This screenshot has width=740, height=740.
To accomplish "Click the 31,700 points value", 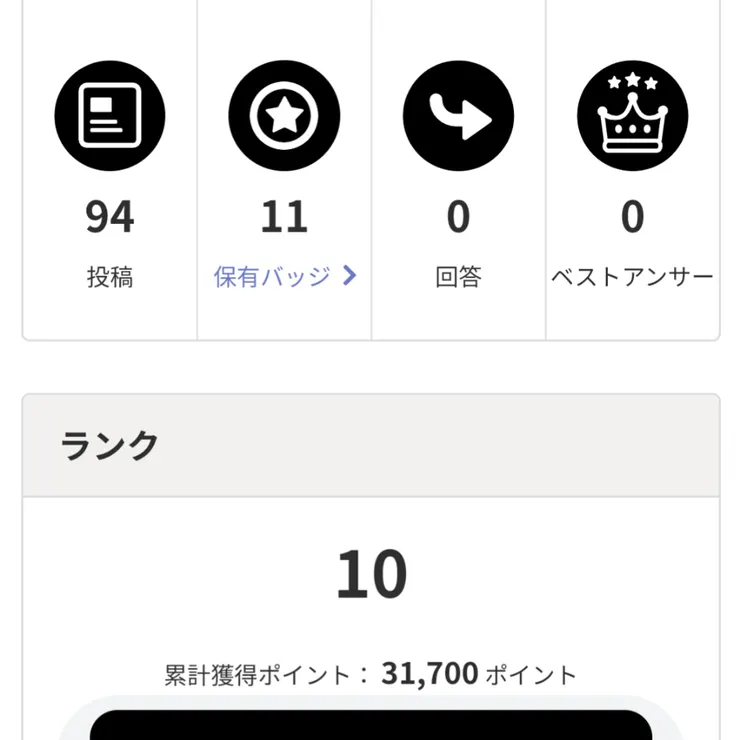I will [x=430, y=674].
